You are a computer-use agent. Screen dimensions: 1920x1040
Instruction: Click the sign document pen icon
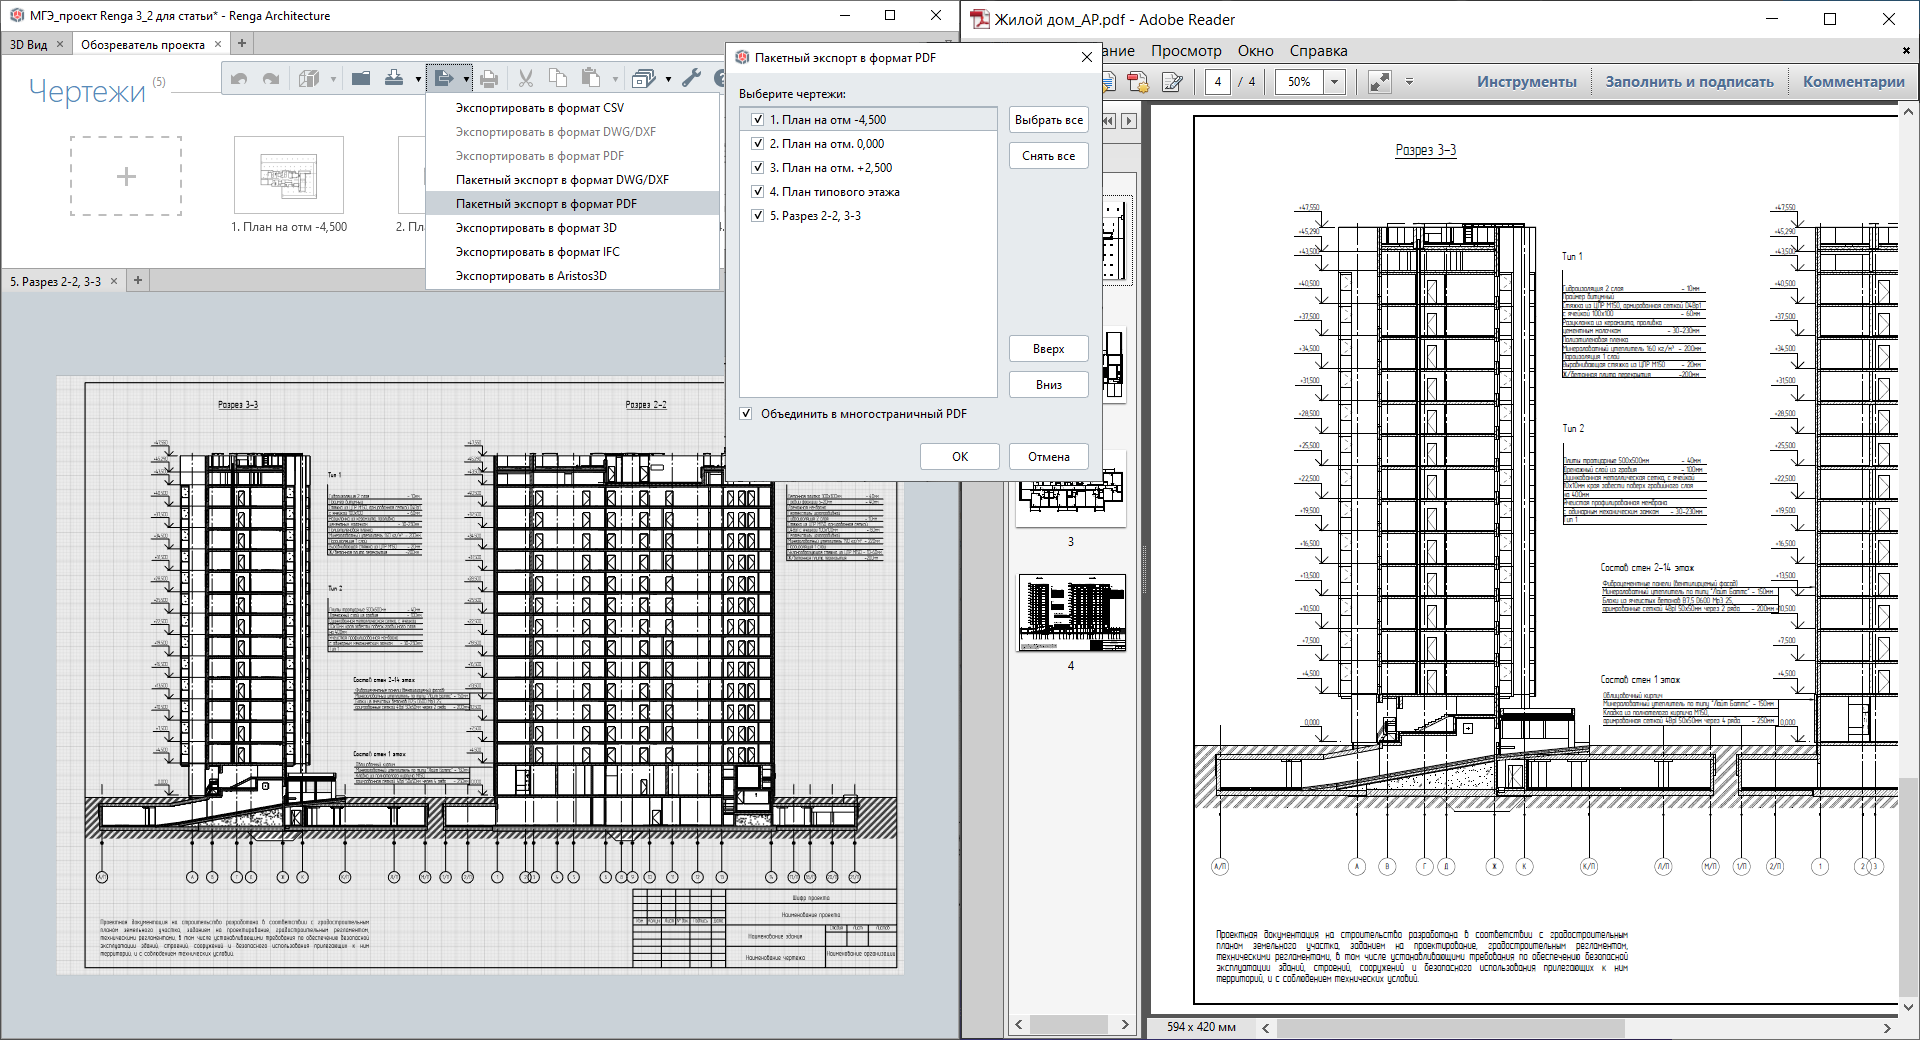click(1172, 82)
